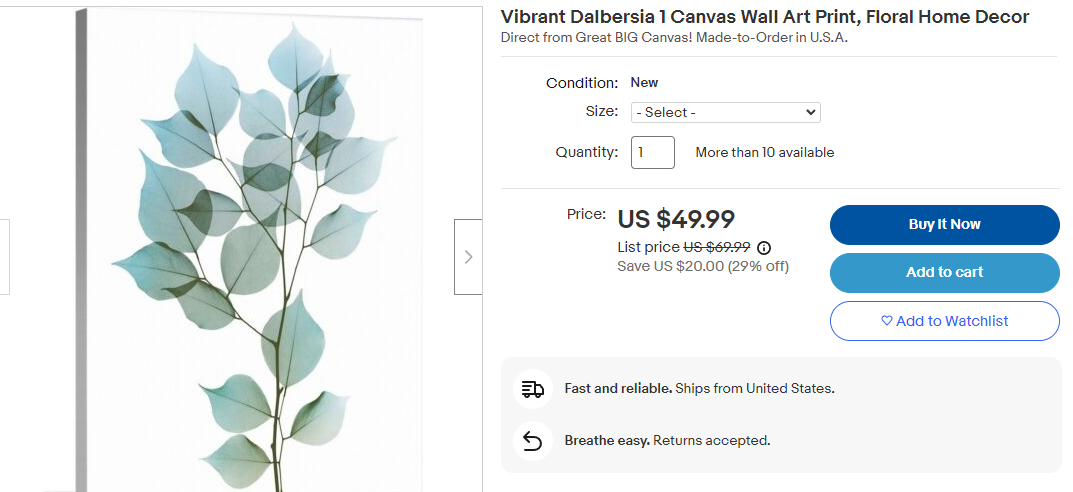Viewport: 1073px width, 492px height.
Task: Add the canvas print to cart
Action: click(944, 272)
